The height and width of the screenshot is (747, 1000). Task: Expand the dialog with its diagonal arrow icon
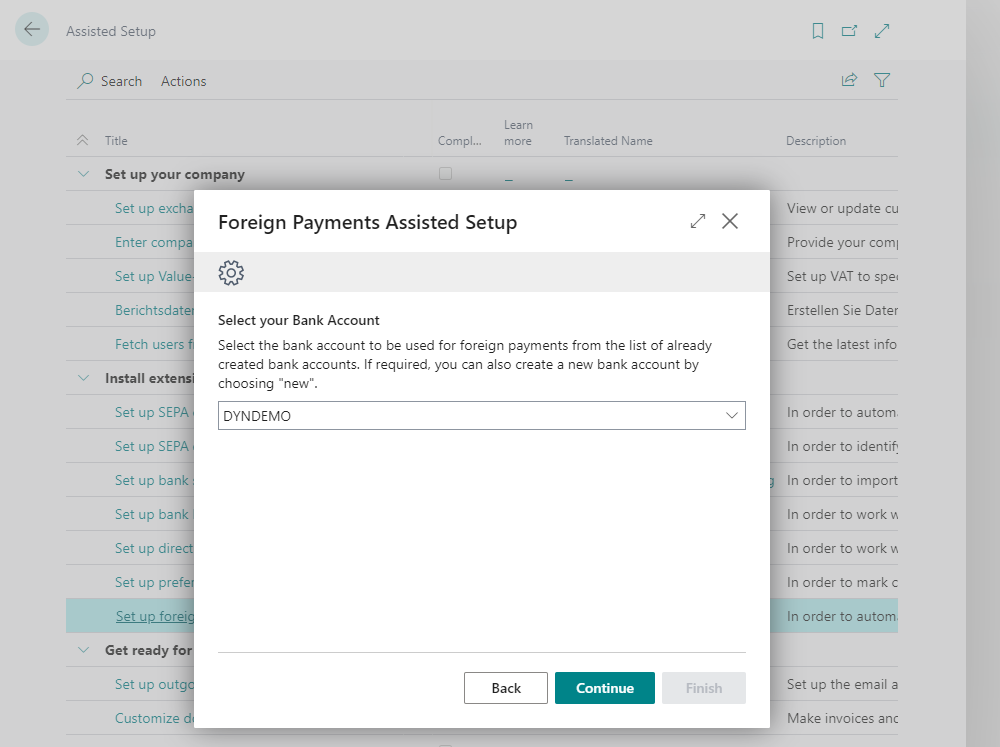pyautogui.click(x=697, y=221)
